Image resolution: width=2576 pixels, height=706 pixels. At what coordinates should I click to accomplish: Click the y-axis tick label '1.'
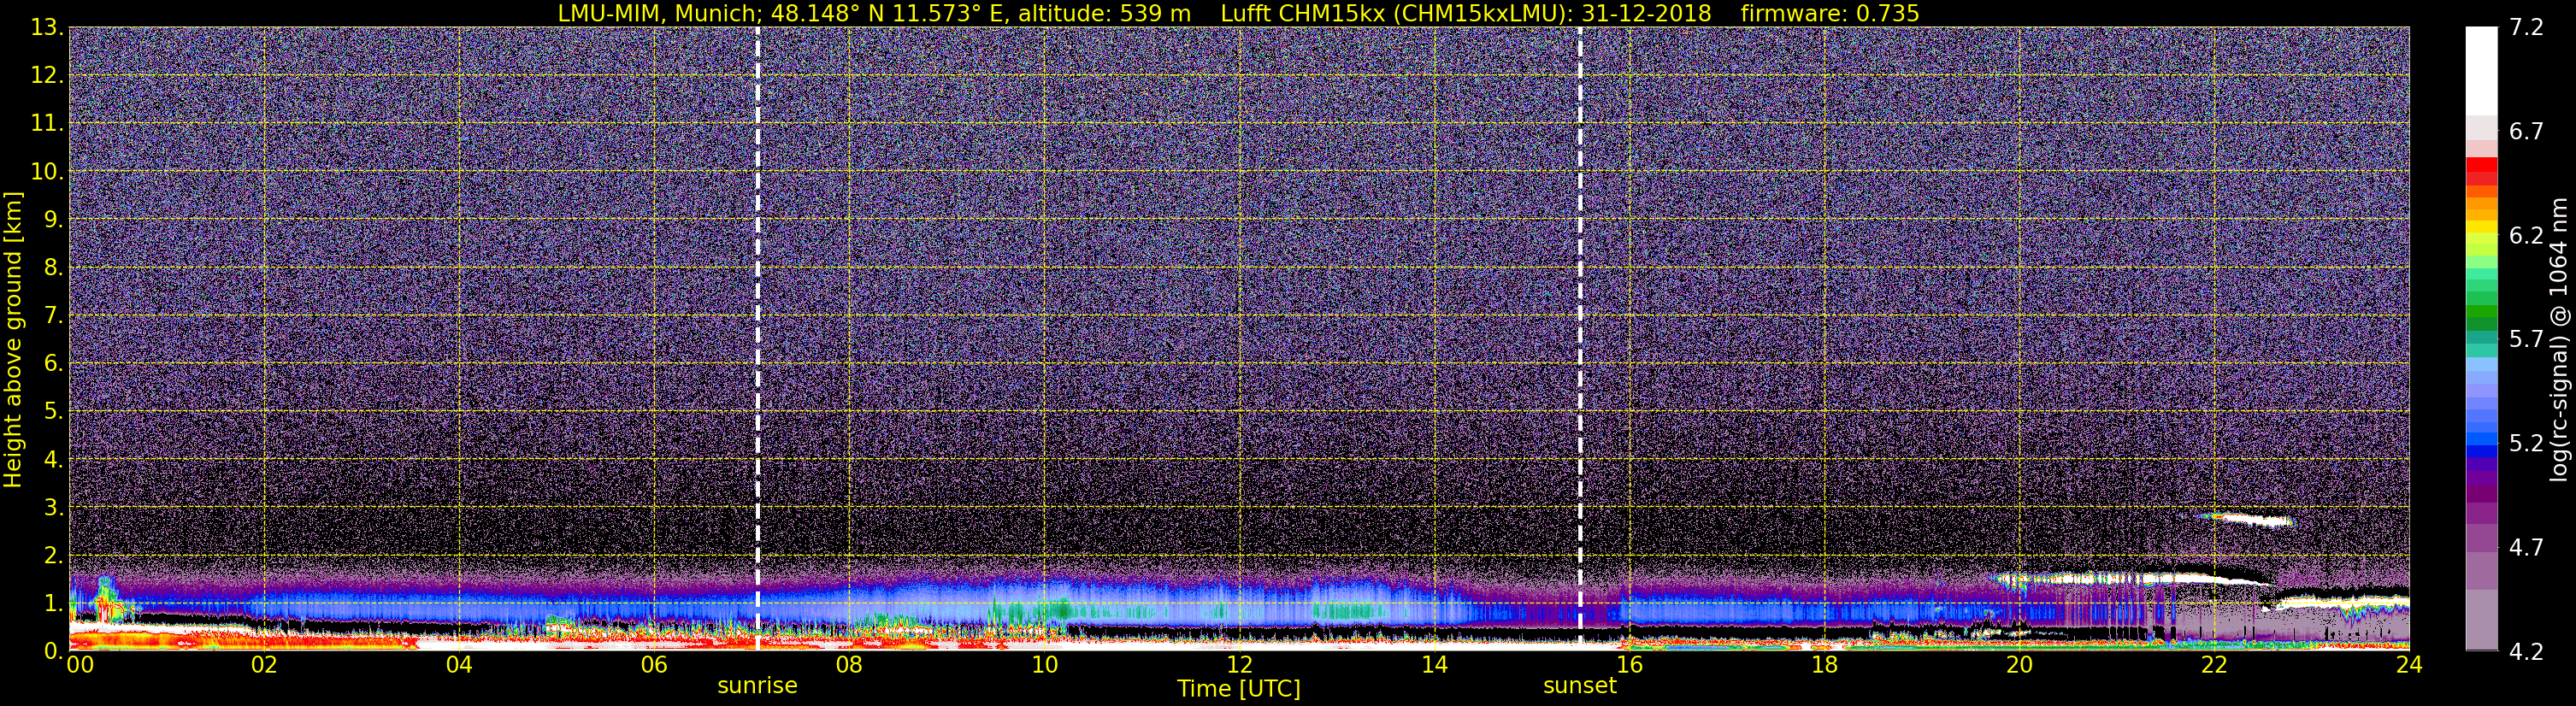point(53,604)
